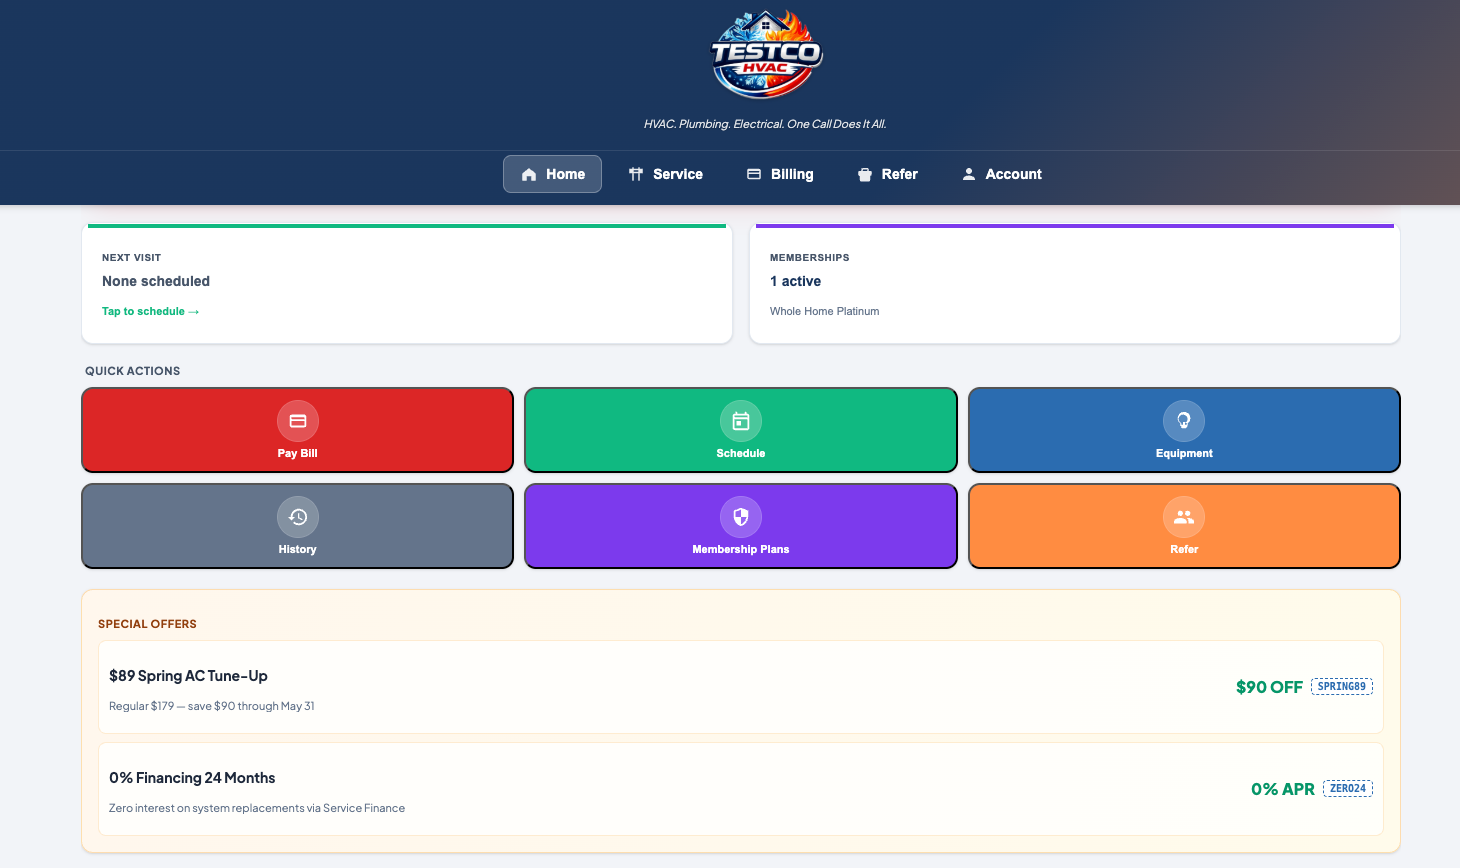Click the tools icon beside Service
Screen dimensions: 1460x868
pos(636,174)
